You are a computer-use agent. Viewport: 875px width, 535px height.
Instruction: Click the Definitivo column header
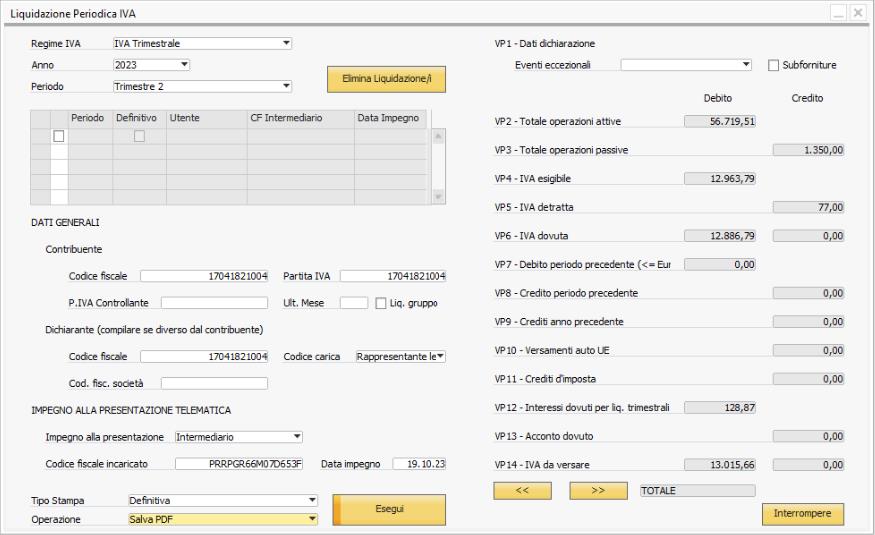coord(140,118)
